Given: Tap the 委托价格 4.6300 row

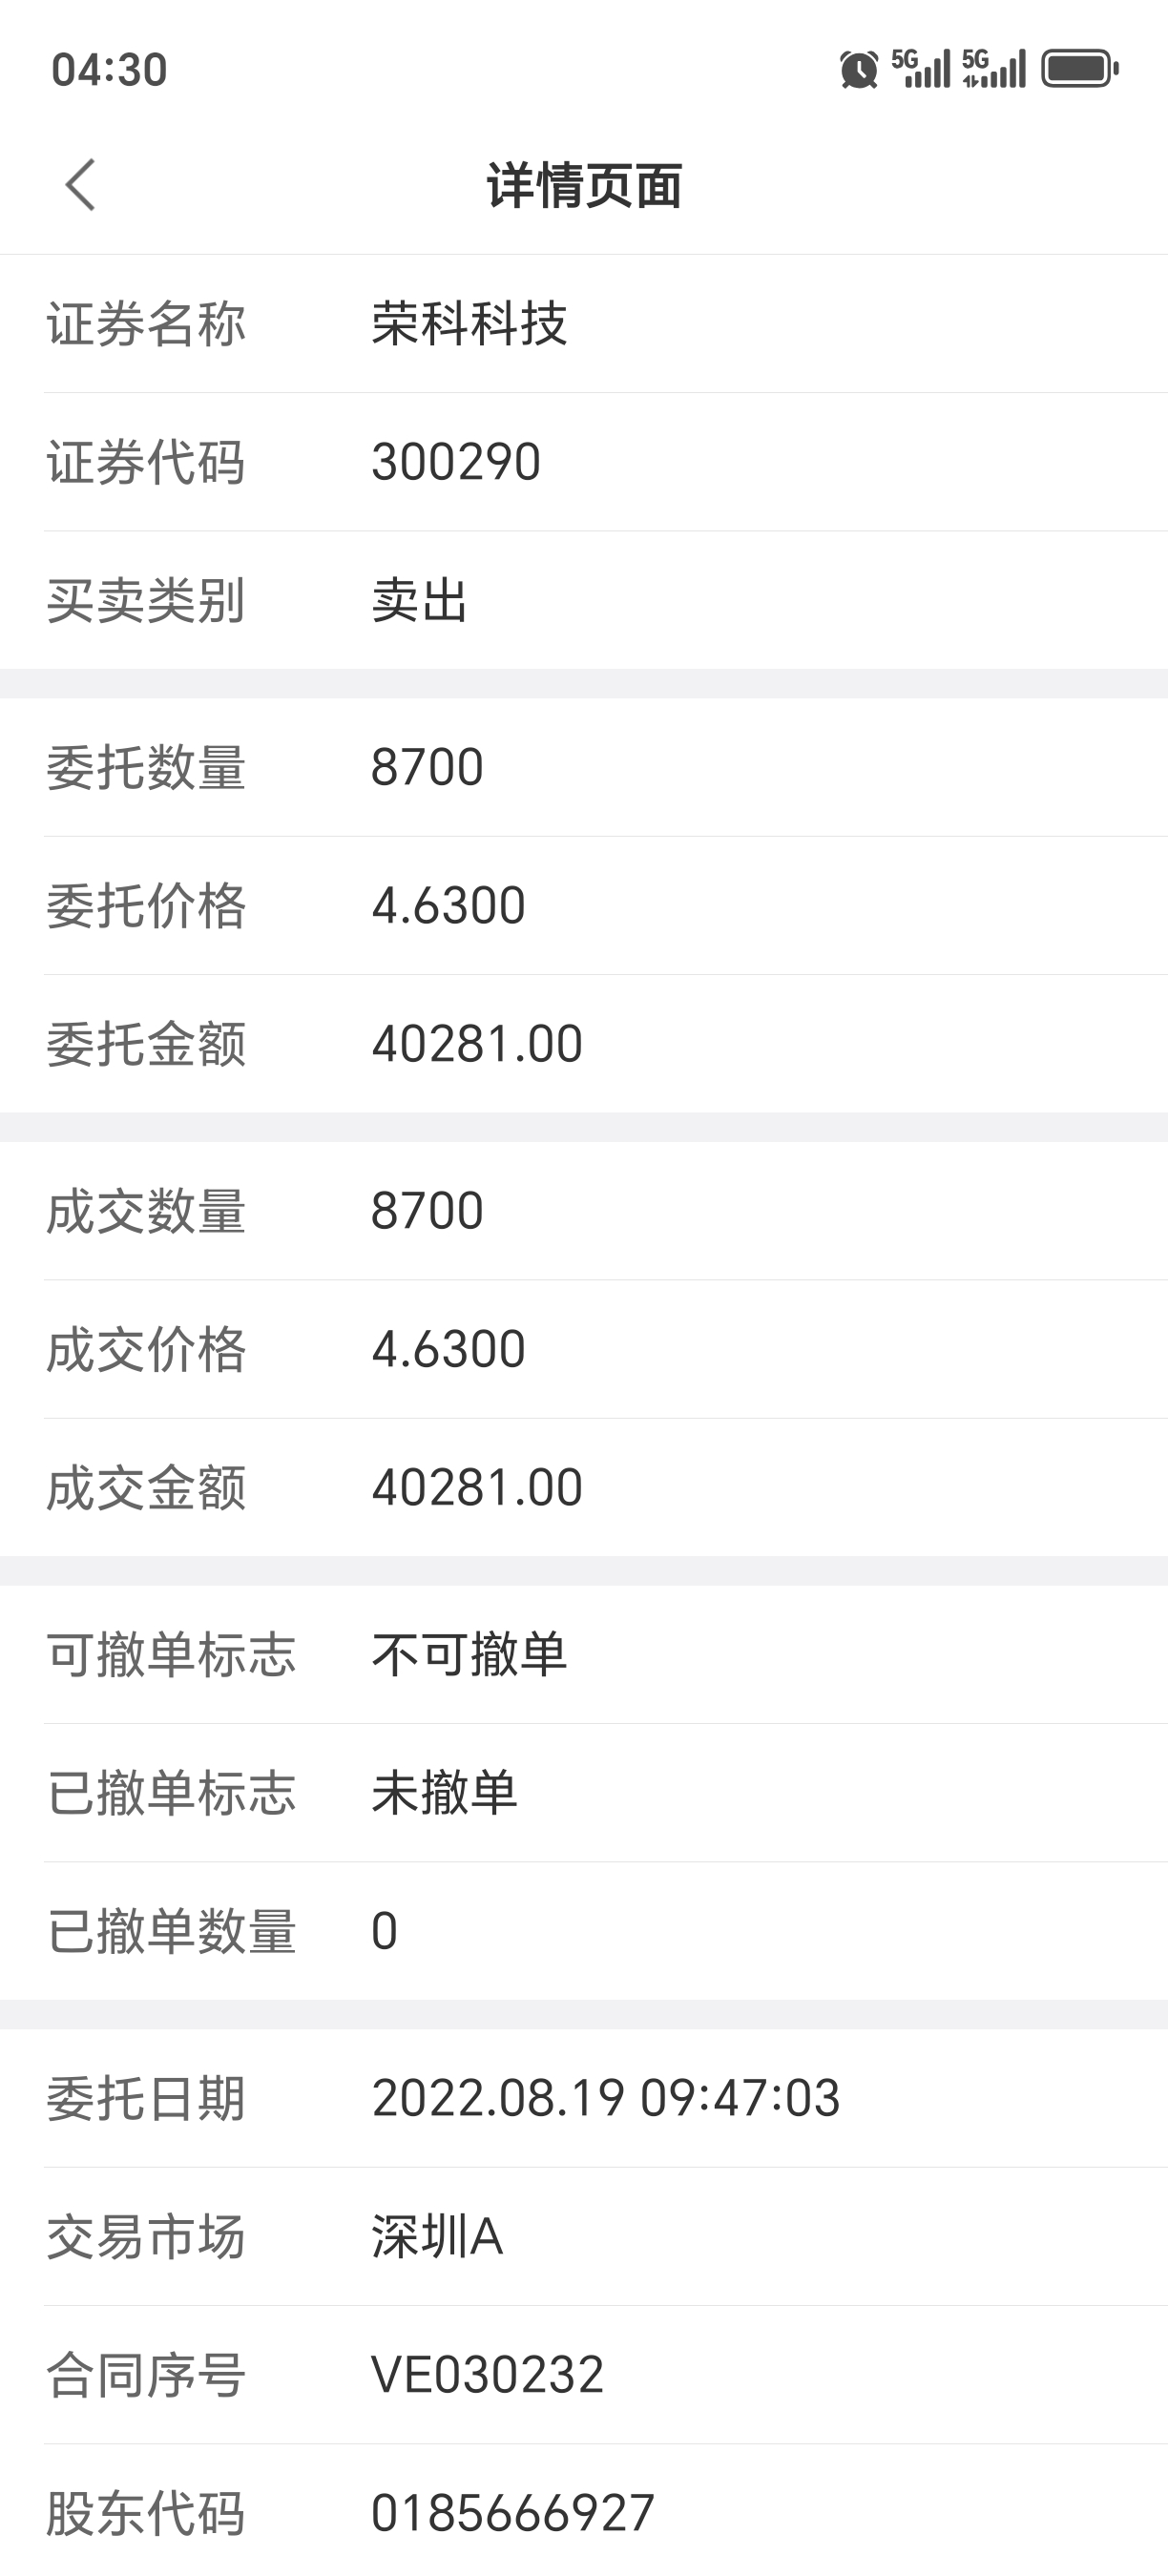Looking at the screenshot, I should coord(584,906).
